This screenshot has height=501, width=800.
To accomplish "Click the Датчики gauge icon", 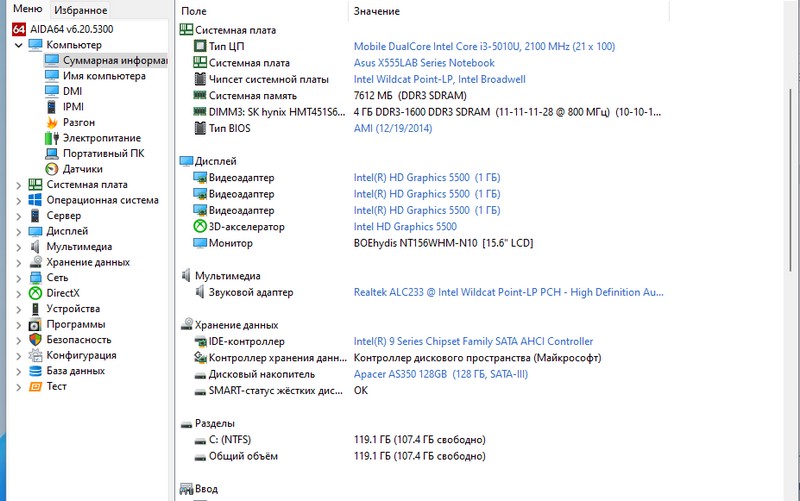I will click(52, 169).
